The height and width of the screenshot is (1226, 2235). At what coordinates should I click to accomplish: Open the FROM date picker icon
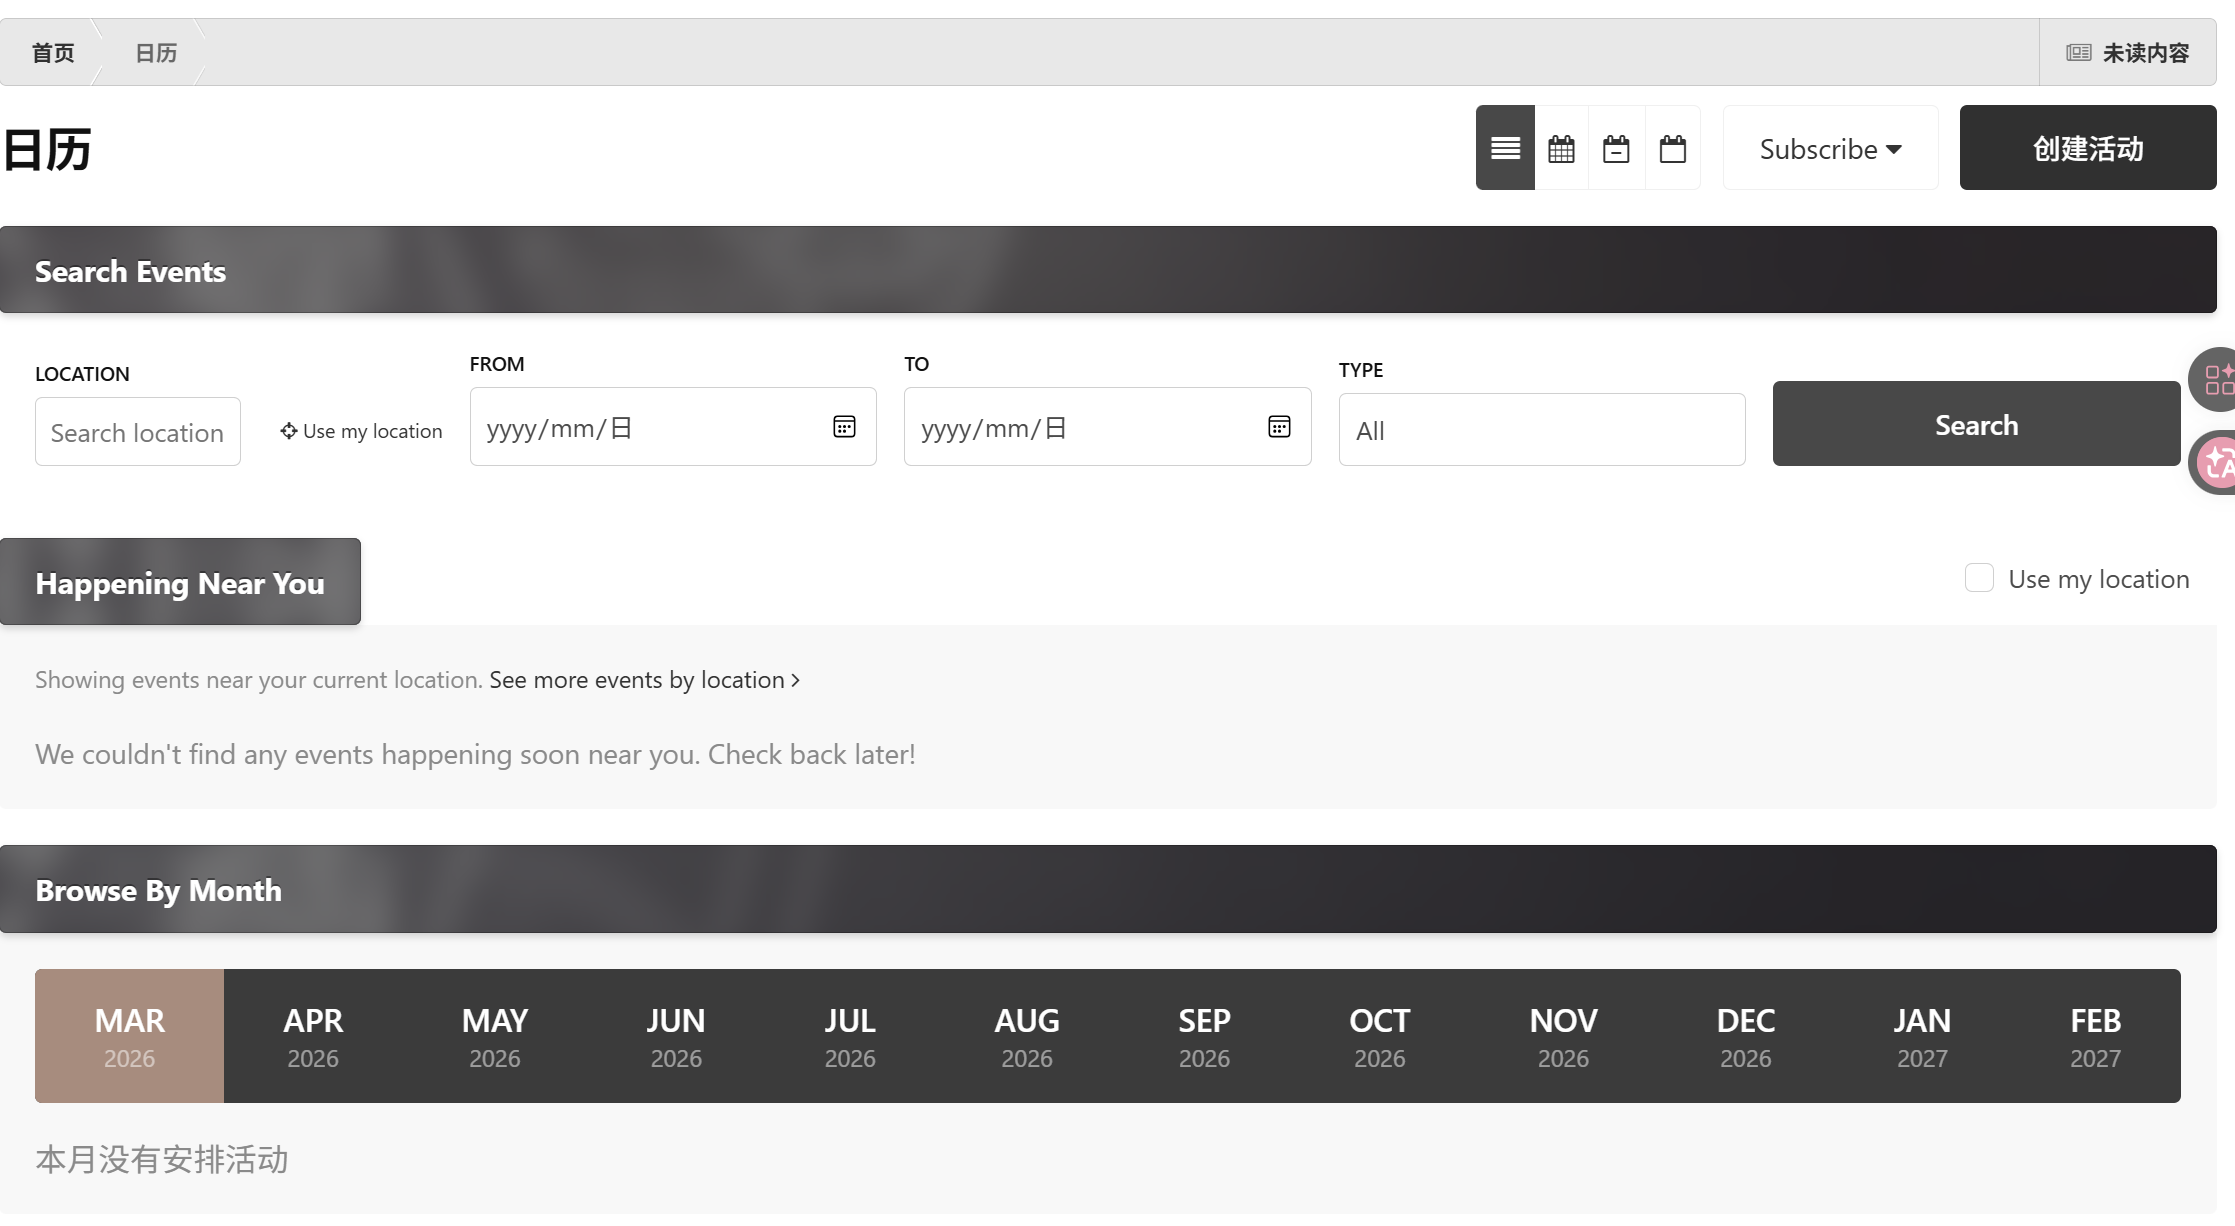844,427
